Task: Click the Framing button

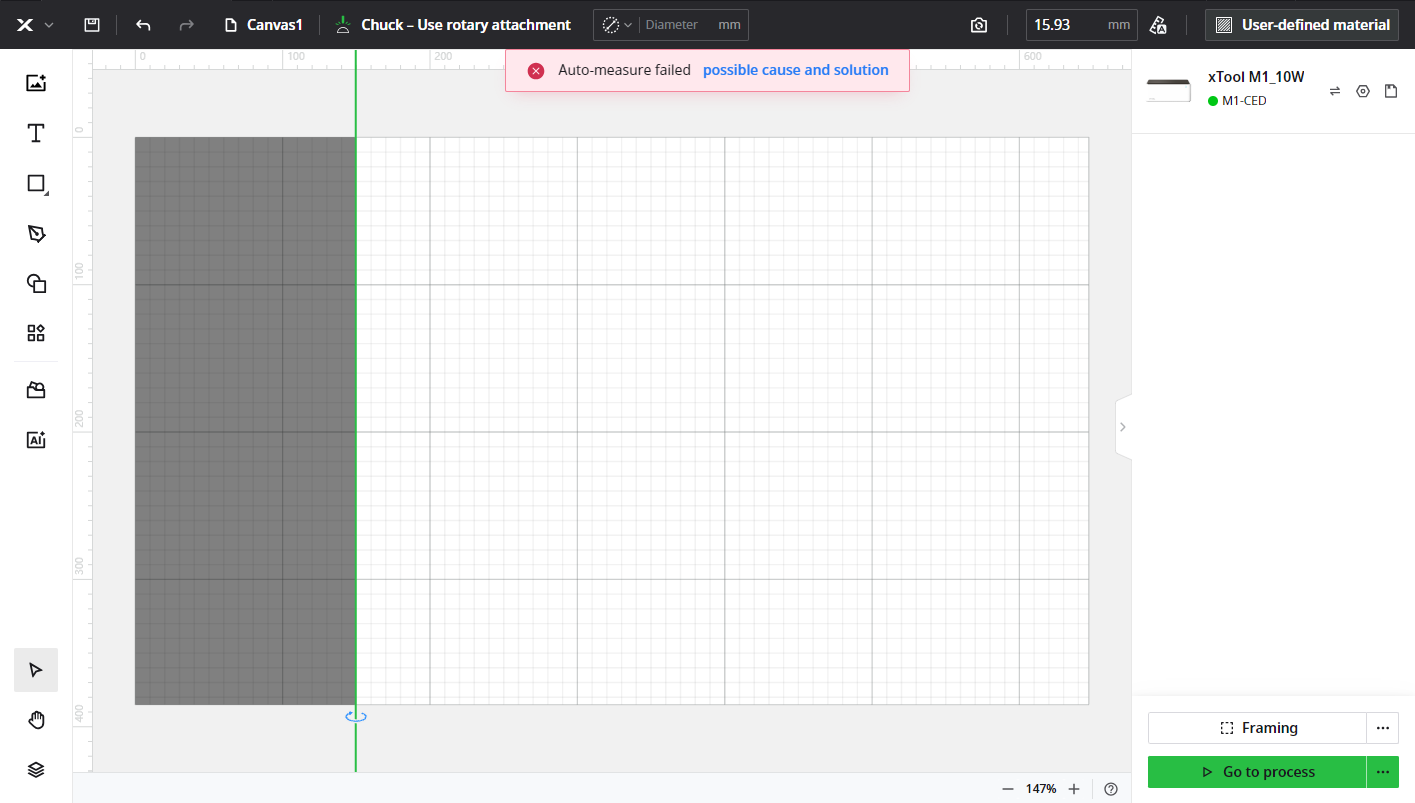Action: (1257, 728)
